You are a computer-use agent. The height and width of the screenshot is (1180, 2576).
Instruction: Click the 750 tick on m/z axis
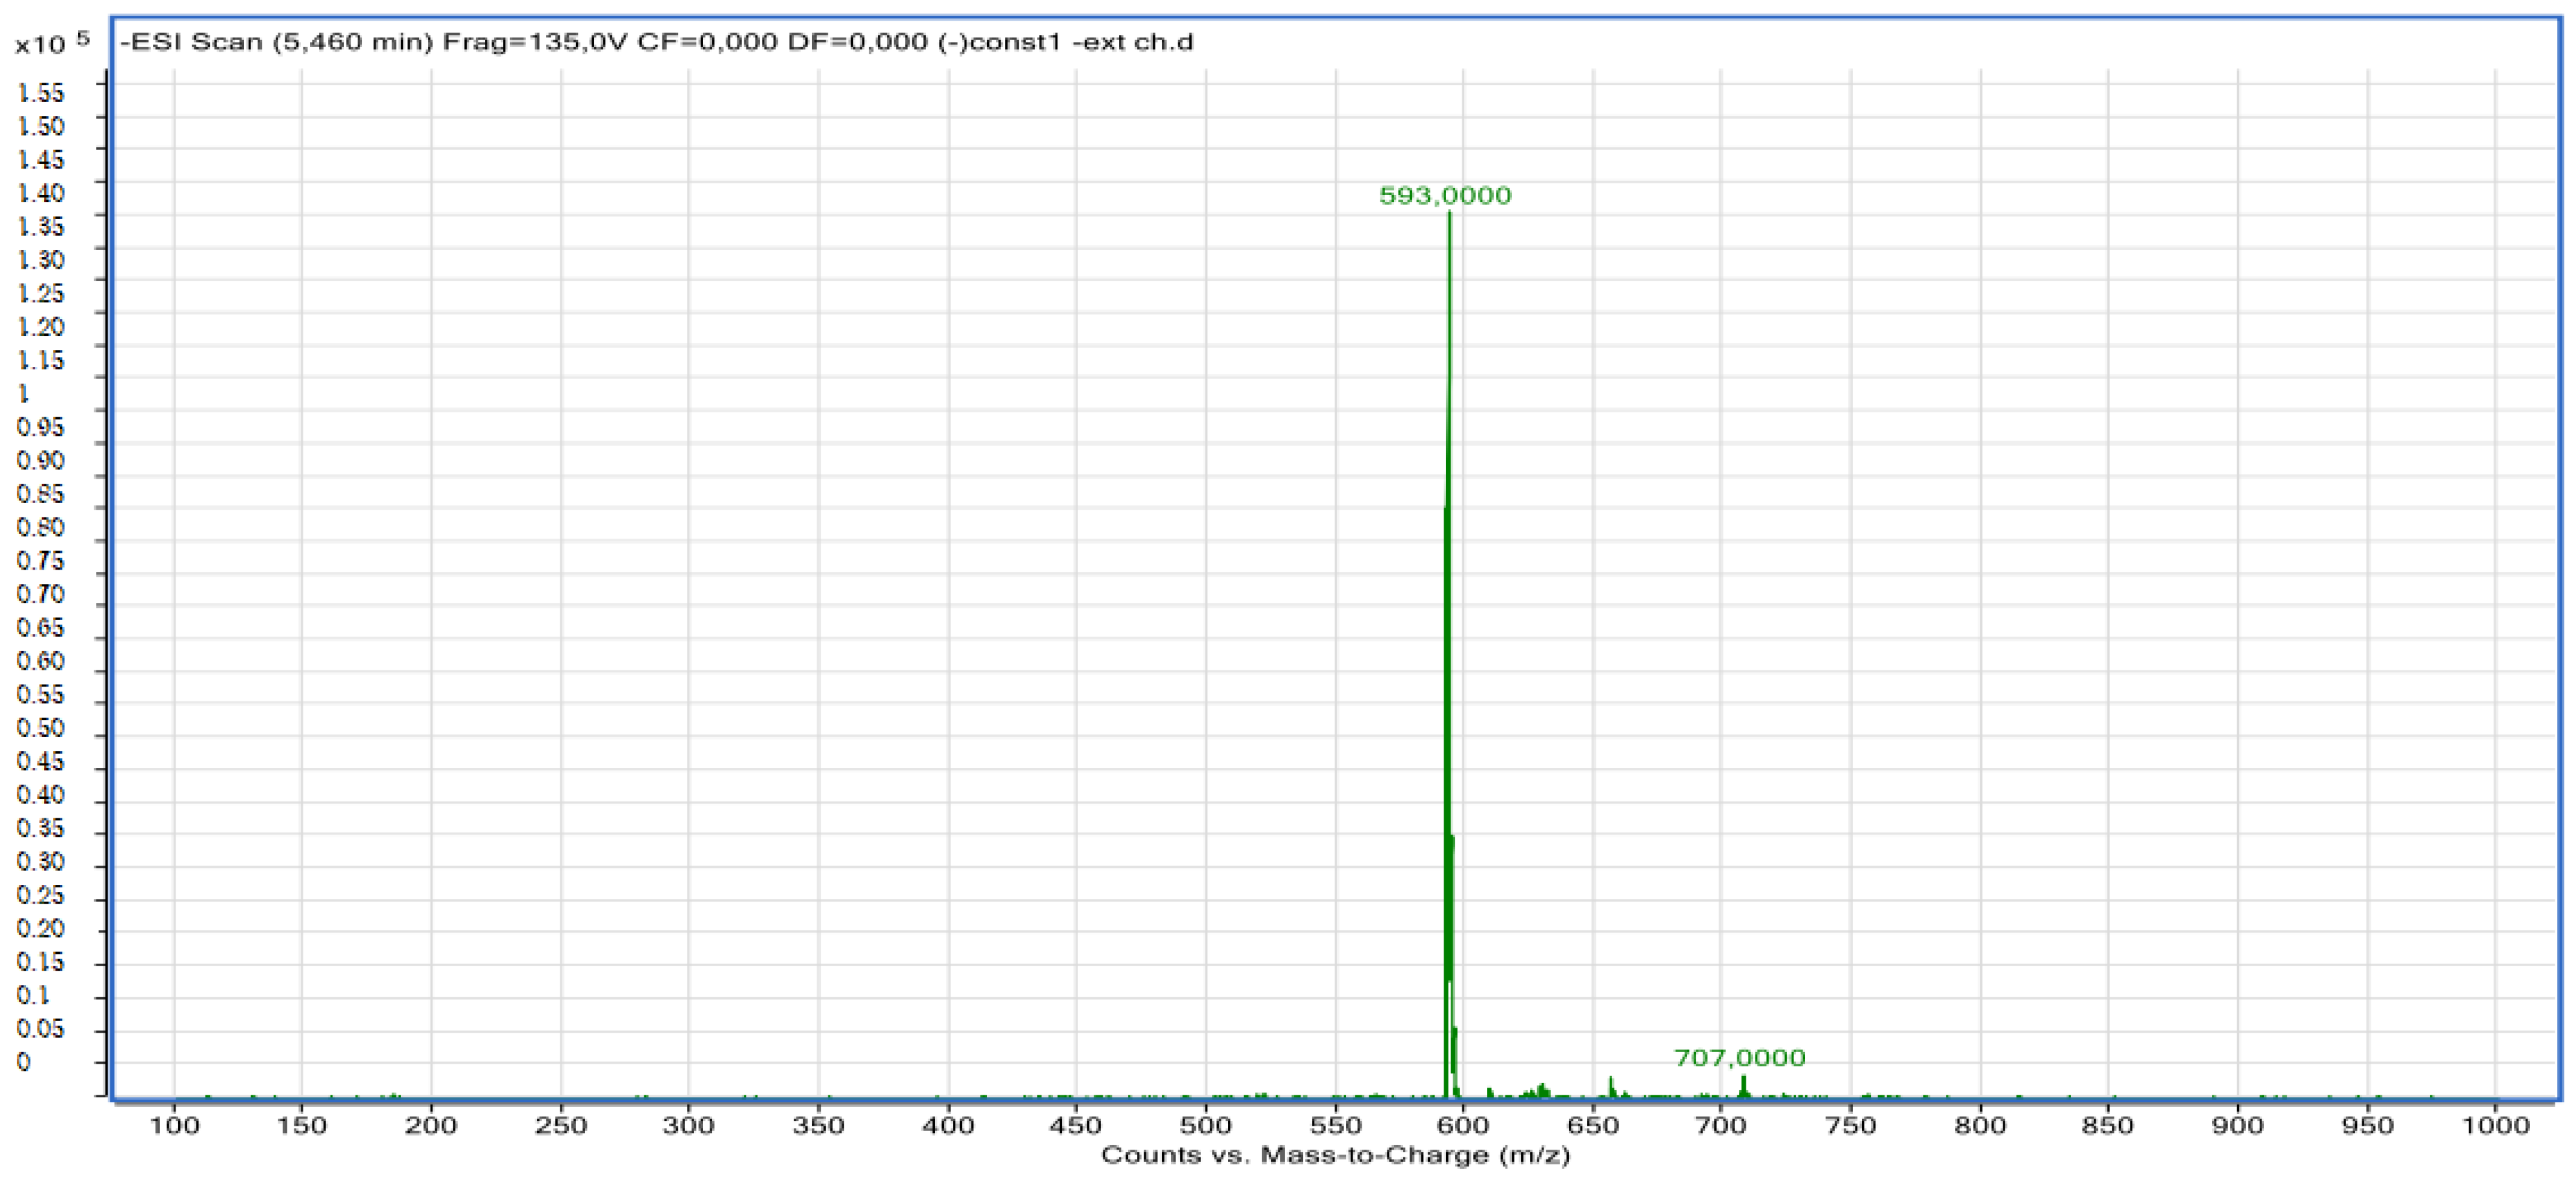pyautogui.click(x=1850, y=1126)
